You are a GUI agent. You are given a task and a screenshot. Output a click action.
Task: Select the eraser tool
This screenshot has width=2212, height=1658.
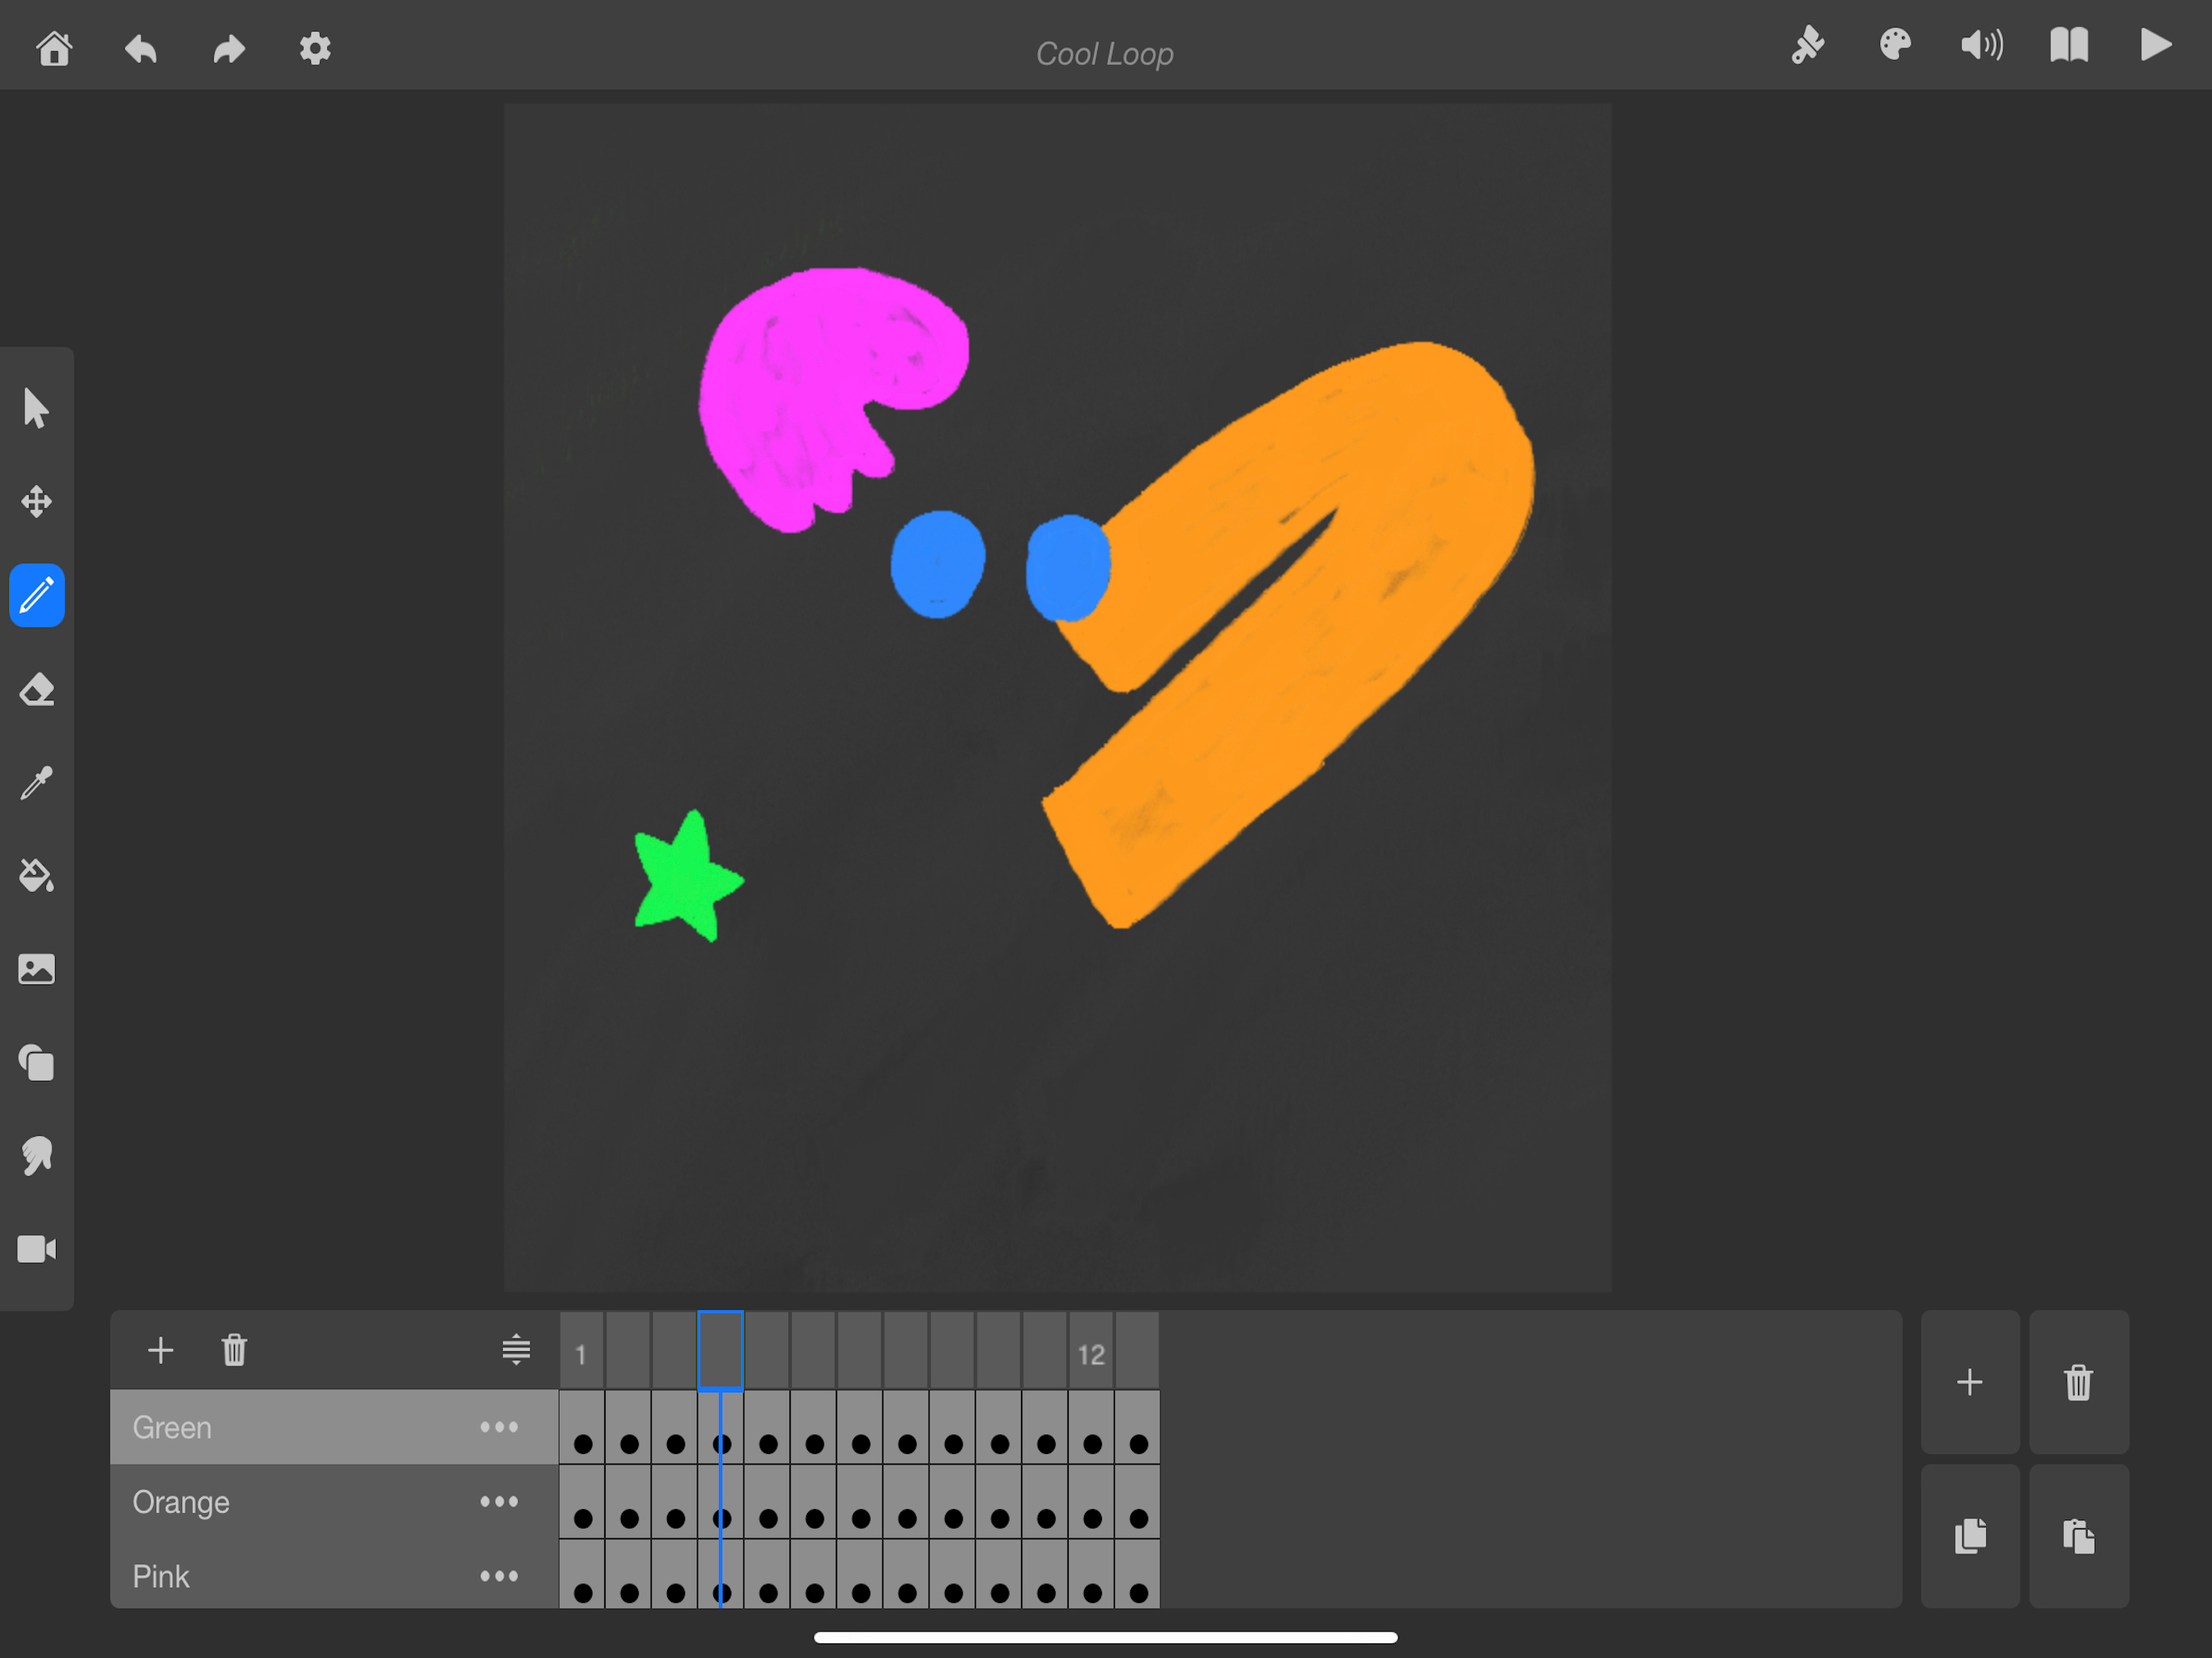pos(36,690)
